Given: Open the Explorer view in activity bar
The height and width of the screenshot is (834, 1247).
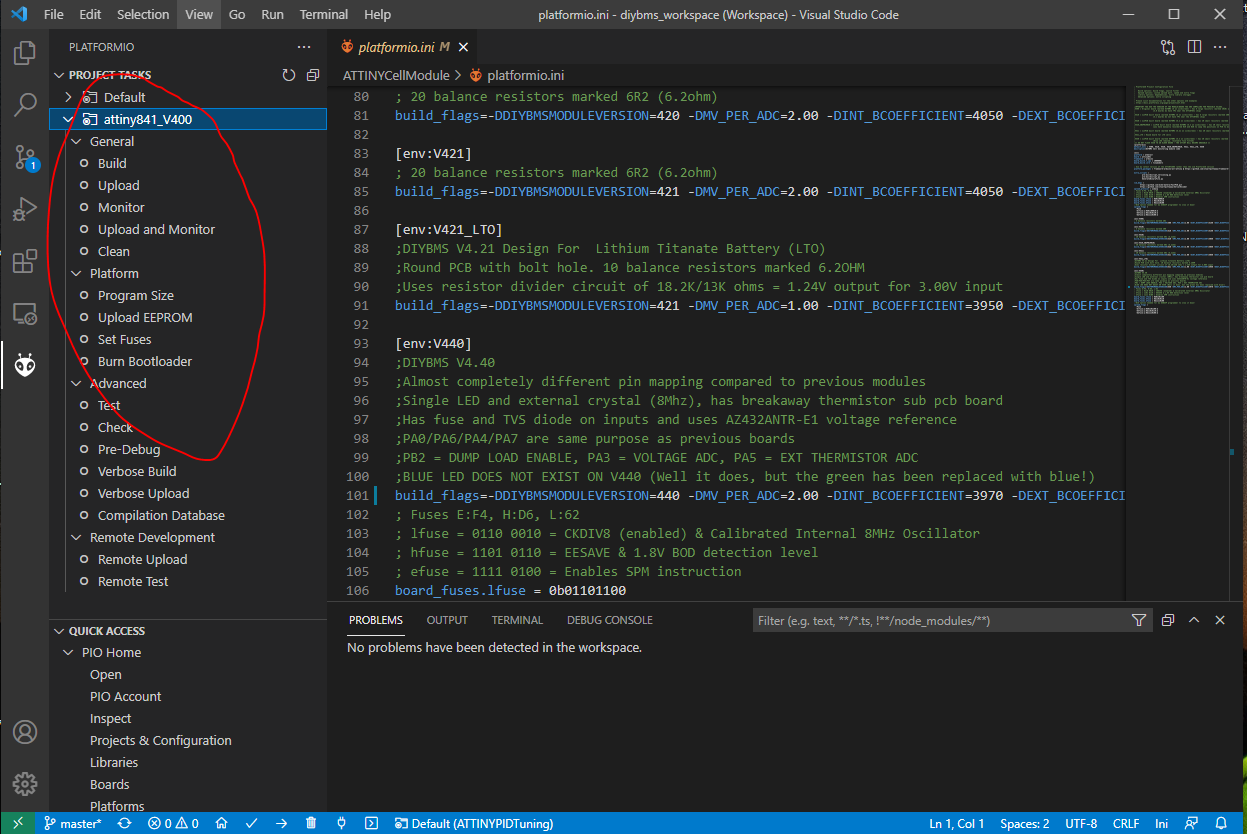Looking at the screenshot, I should click(x=25, y=52).
